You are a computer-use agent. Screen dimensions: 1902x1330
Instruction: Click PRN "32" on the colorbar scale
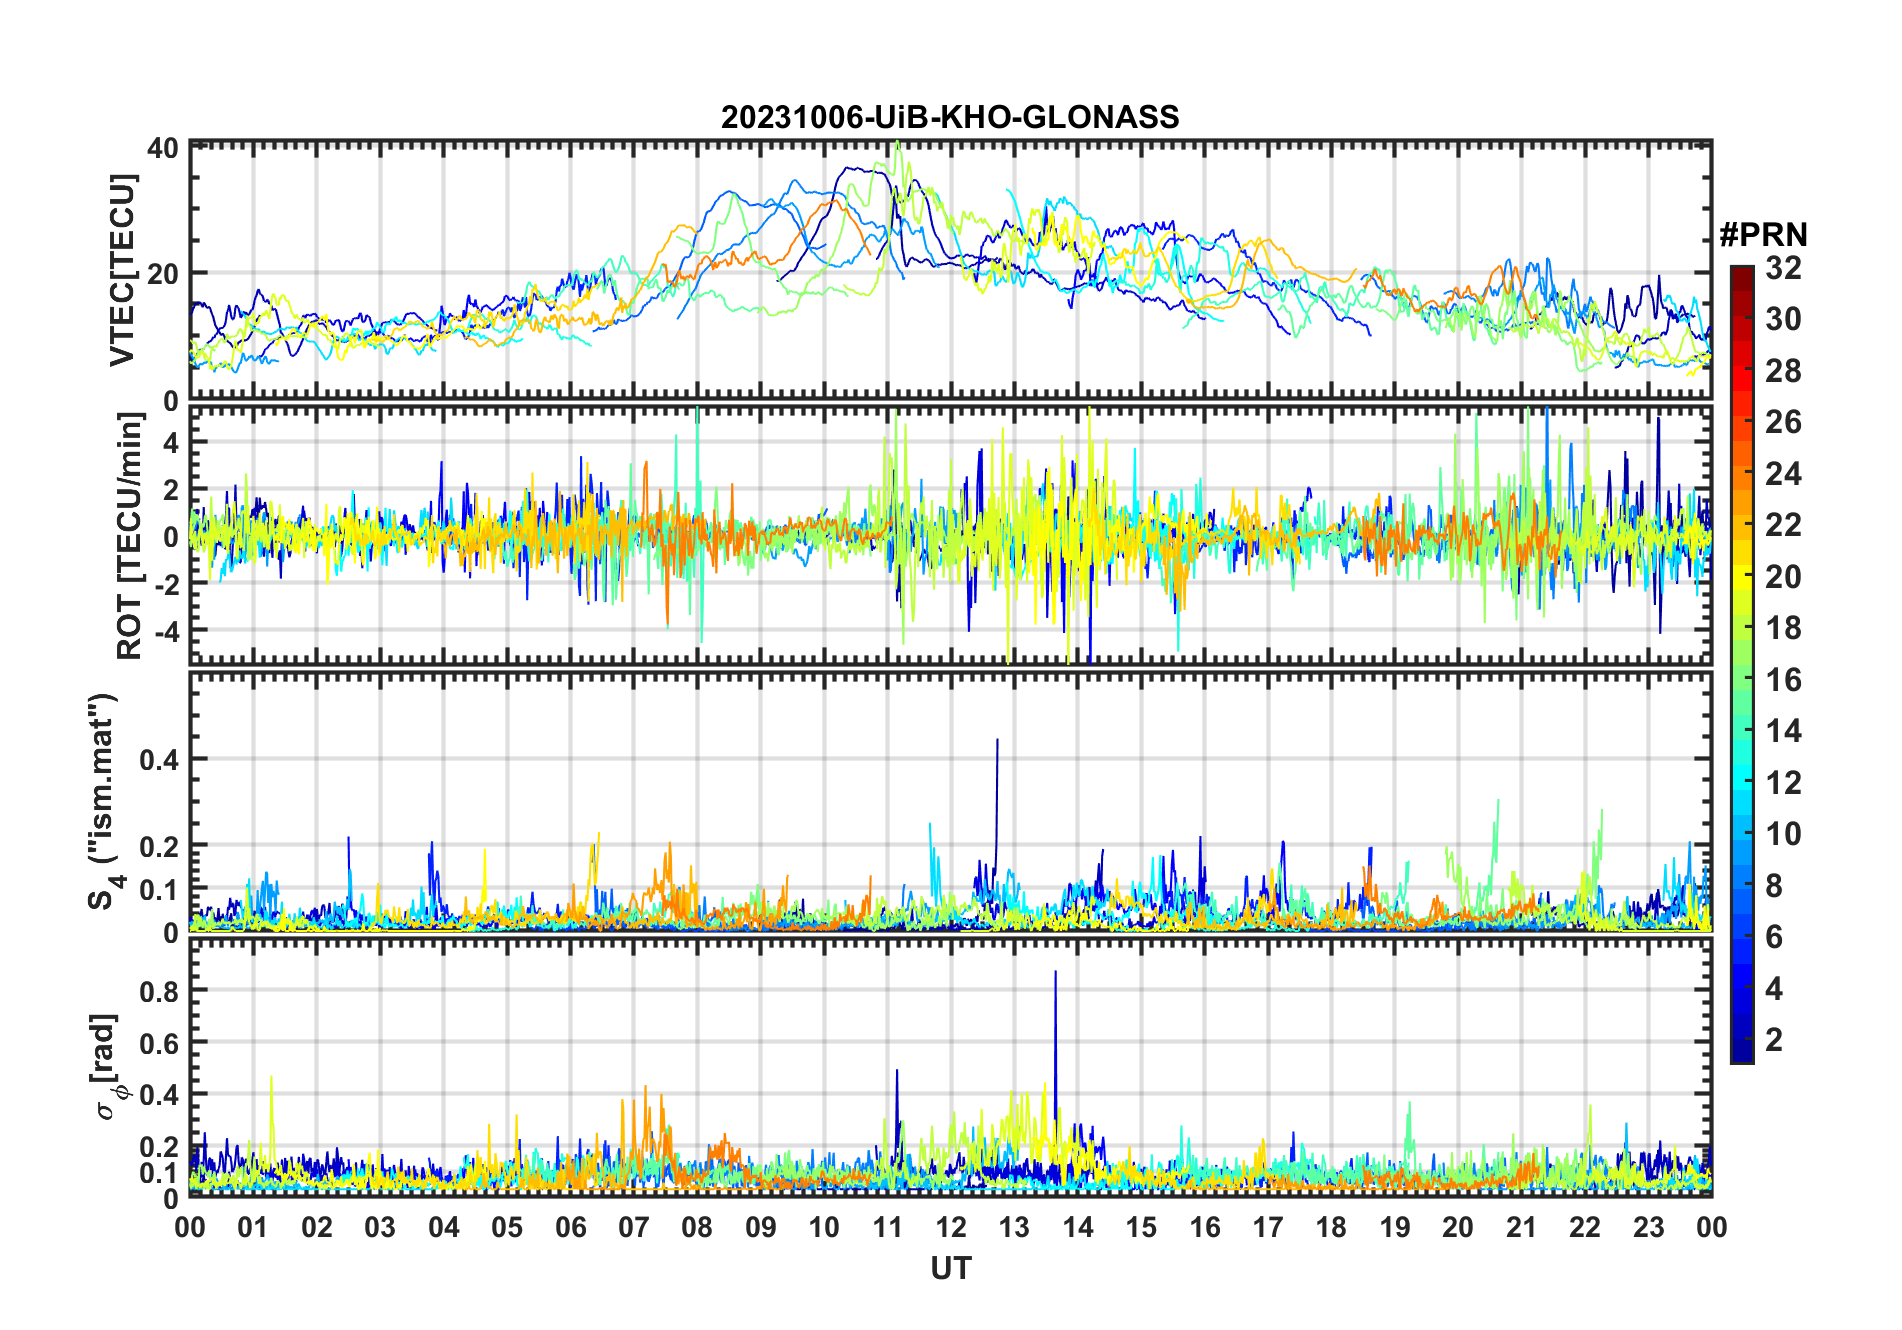click(x=1784, y=268)
